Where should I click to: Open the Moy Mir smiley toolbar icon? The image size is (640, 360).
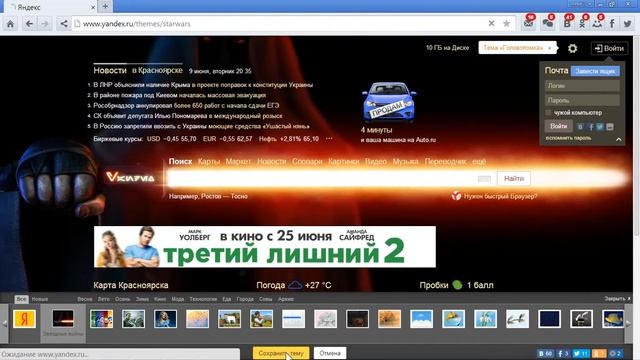pyautogui.click(x=597, y=24)
